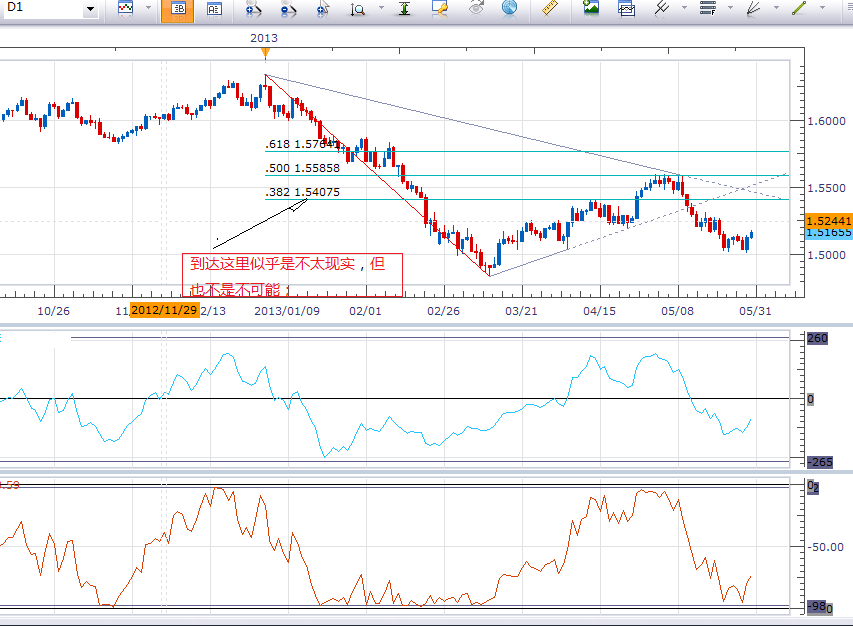The width and height of the screenshot is (853, 626).
Task: Click the -50.00 oscillator axis label
Action: point(825,547)
